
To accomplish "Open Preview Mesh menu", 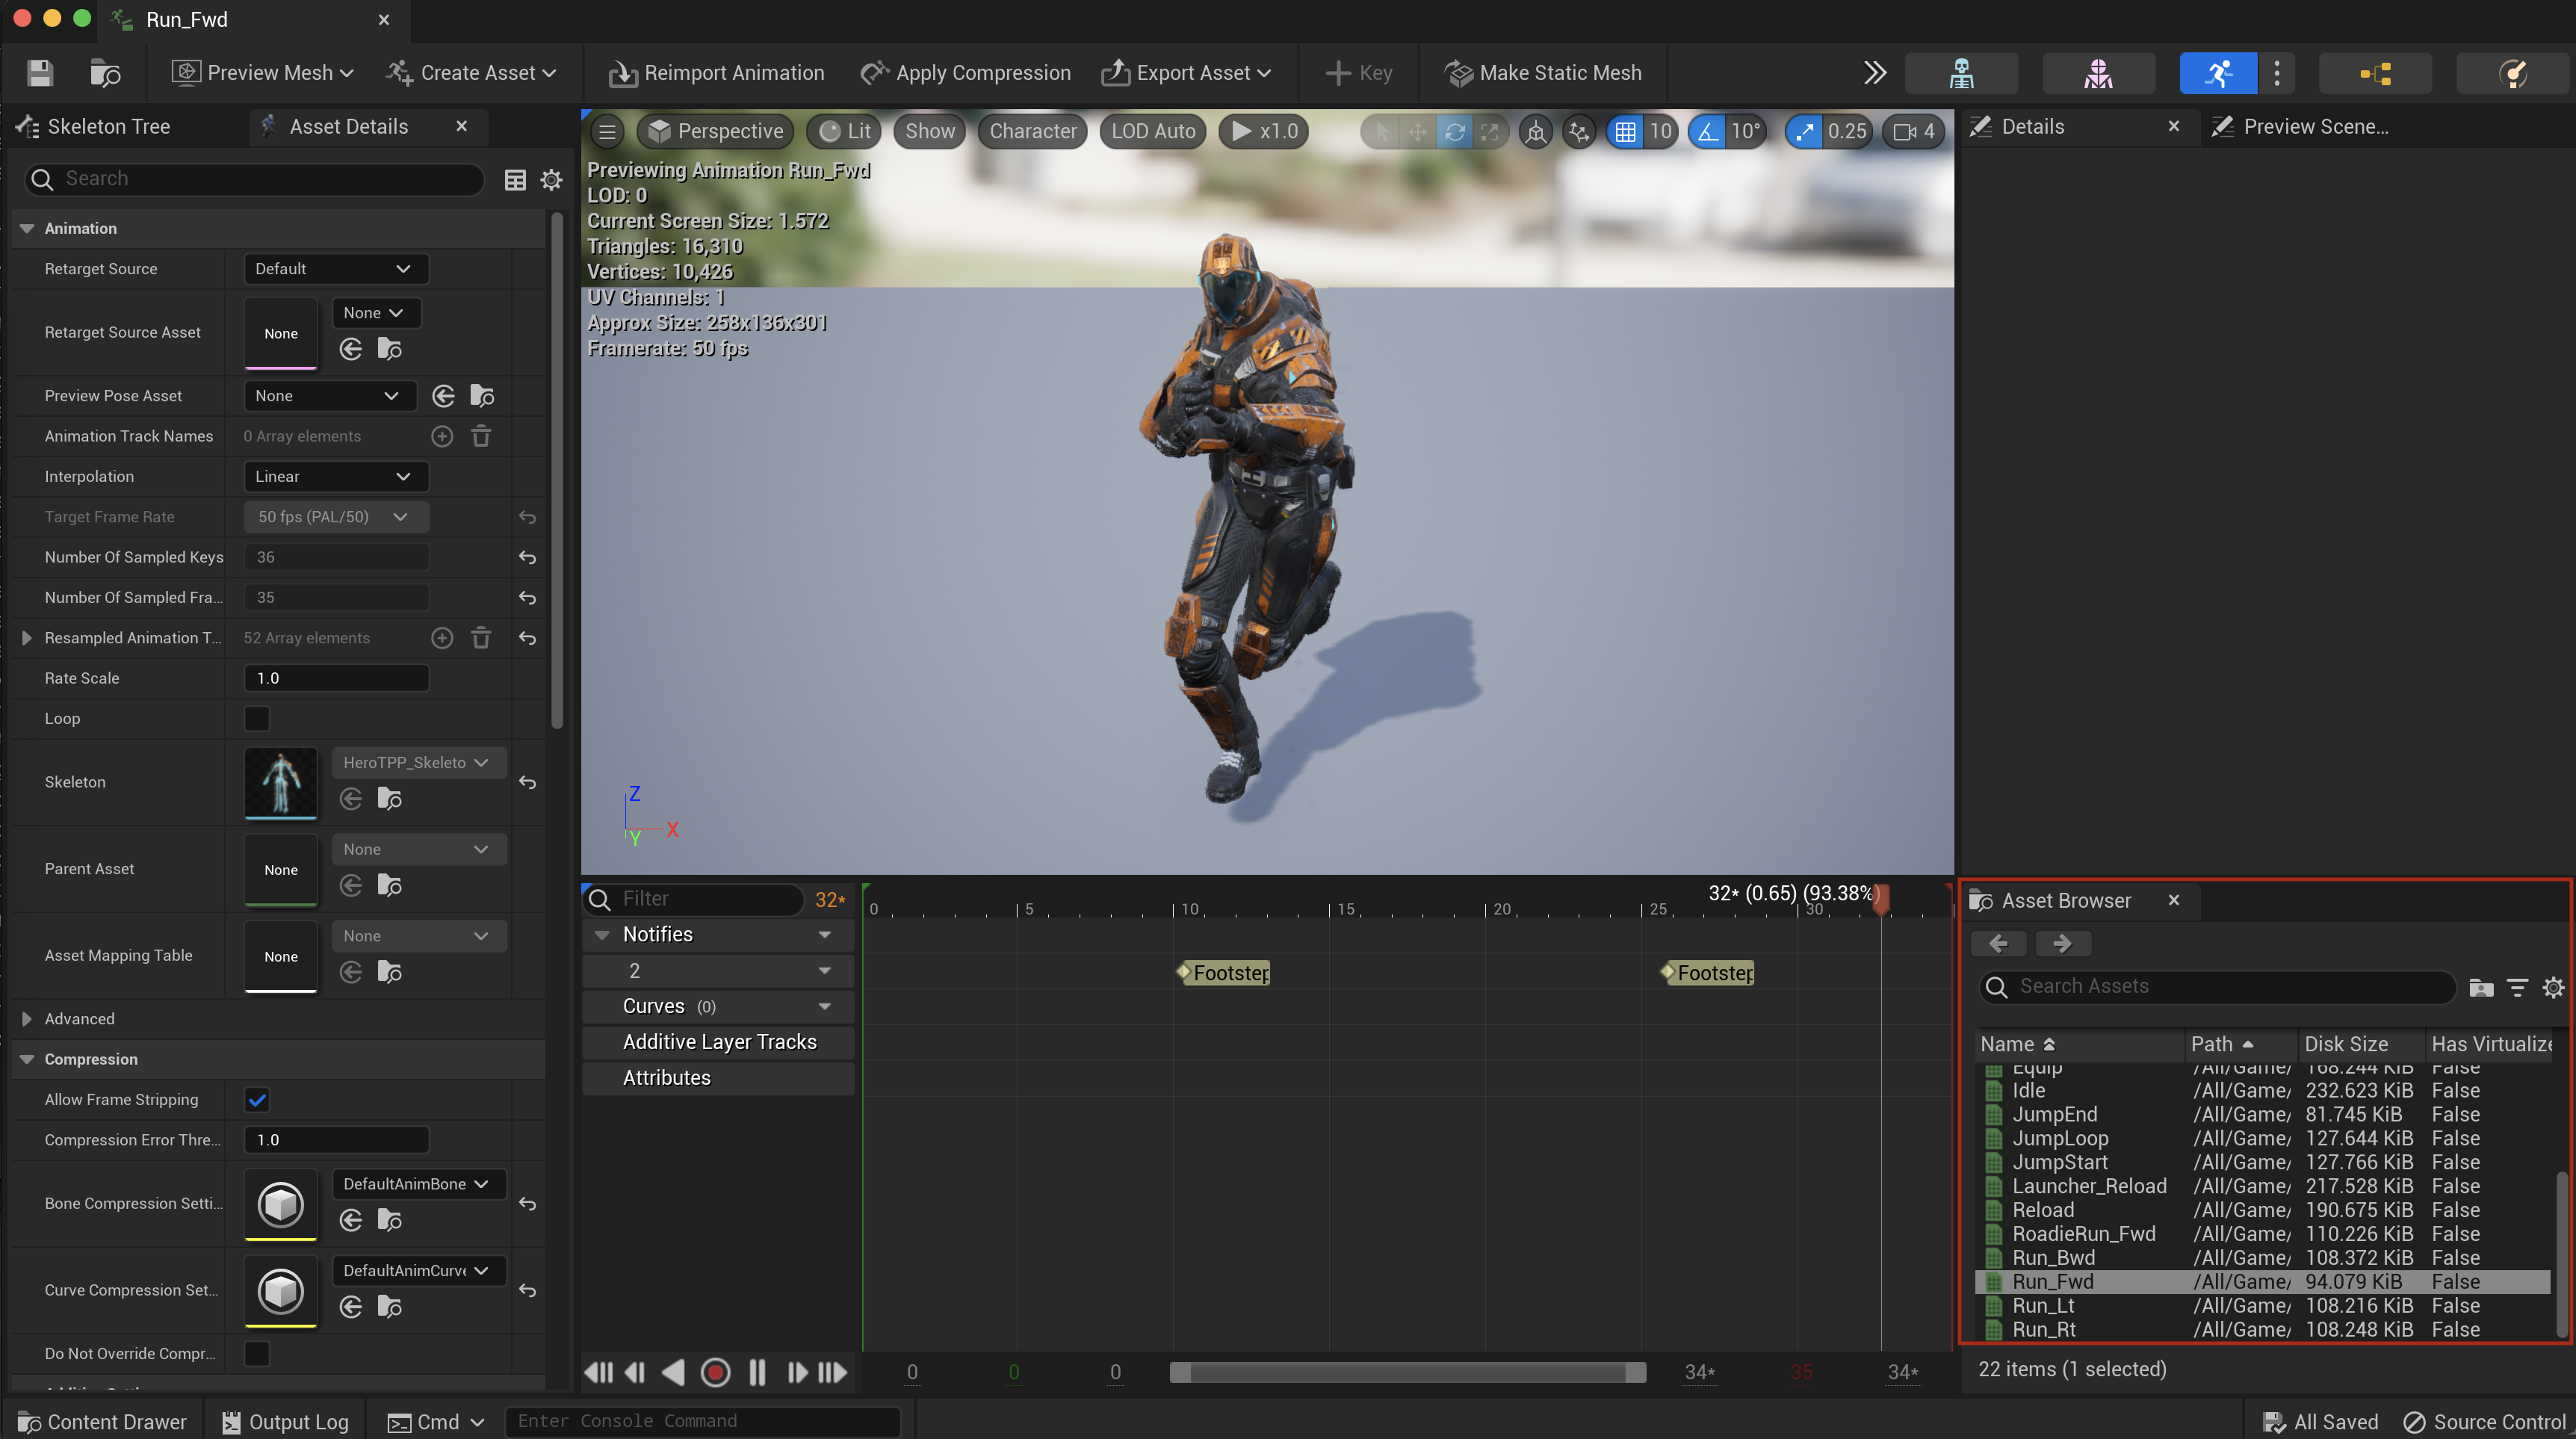I will coord(264,73).
